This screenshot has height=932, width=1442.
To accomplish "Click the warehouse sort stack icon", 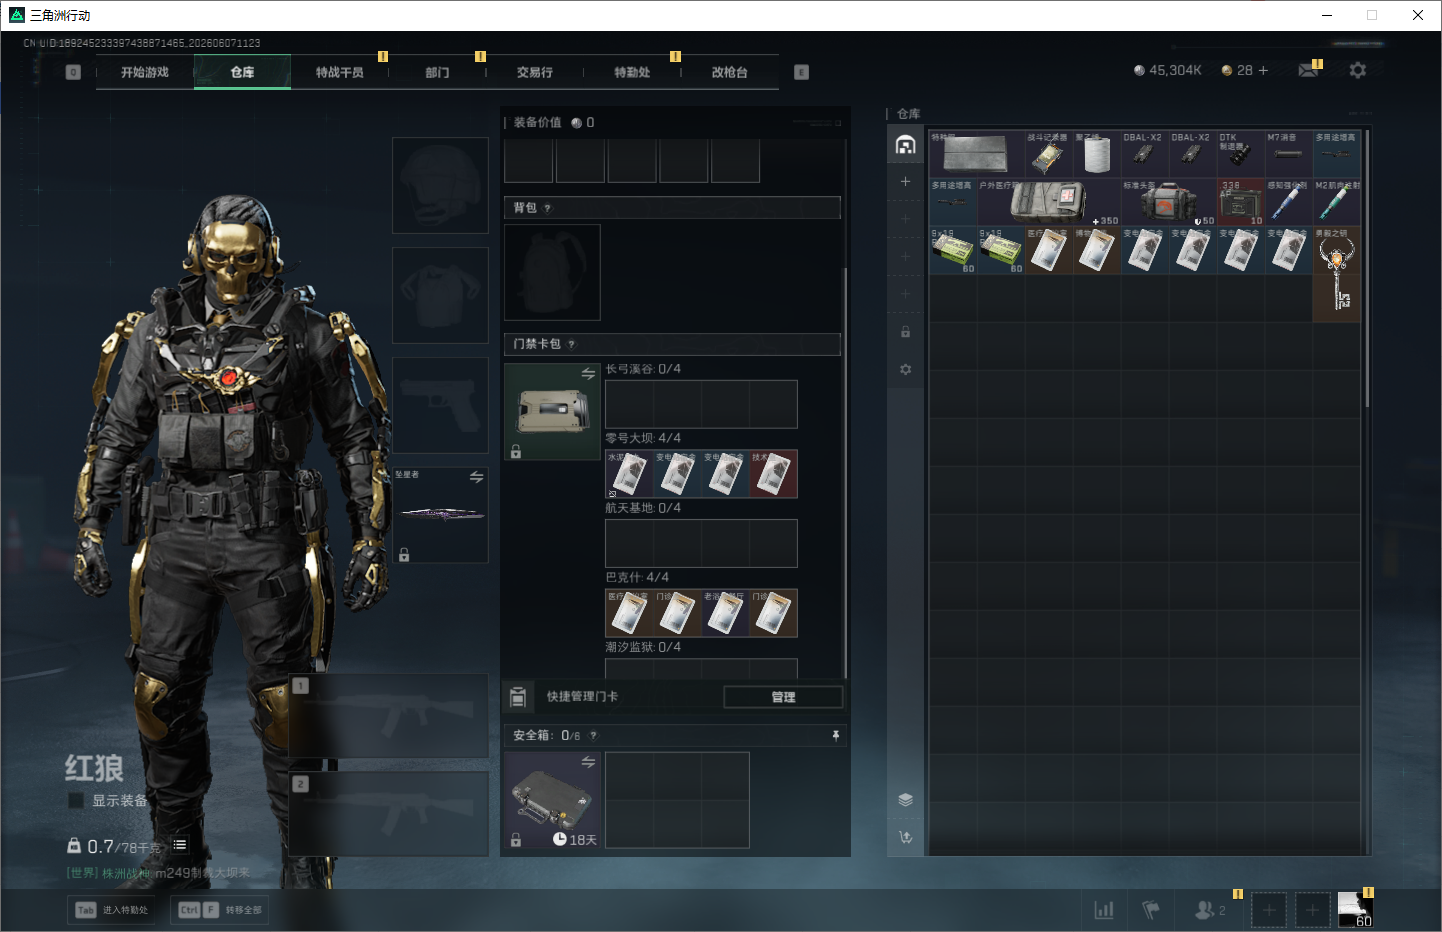I will click(x=905, y=799).
